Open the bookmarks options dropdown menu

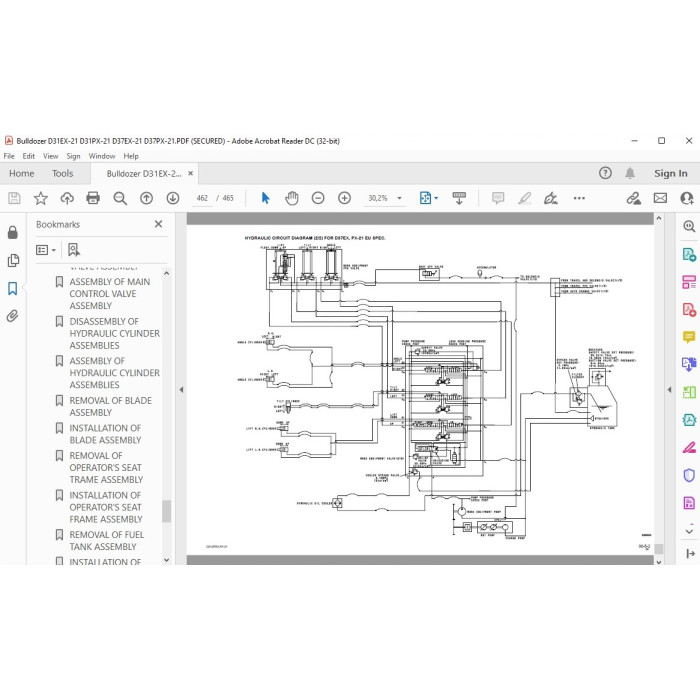pos(46,250)
